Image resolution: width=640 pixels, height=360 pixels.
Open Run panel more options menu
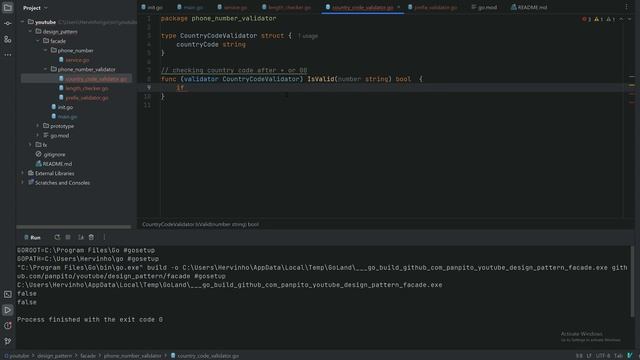(x=104, y=237)
